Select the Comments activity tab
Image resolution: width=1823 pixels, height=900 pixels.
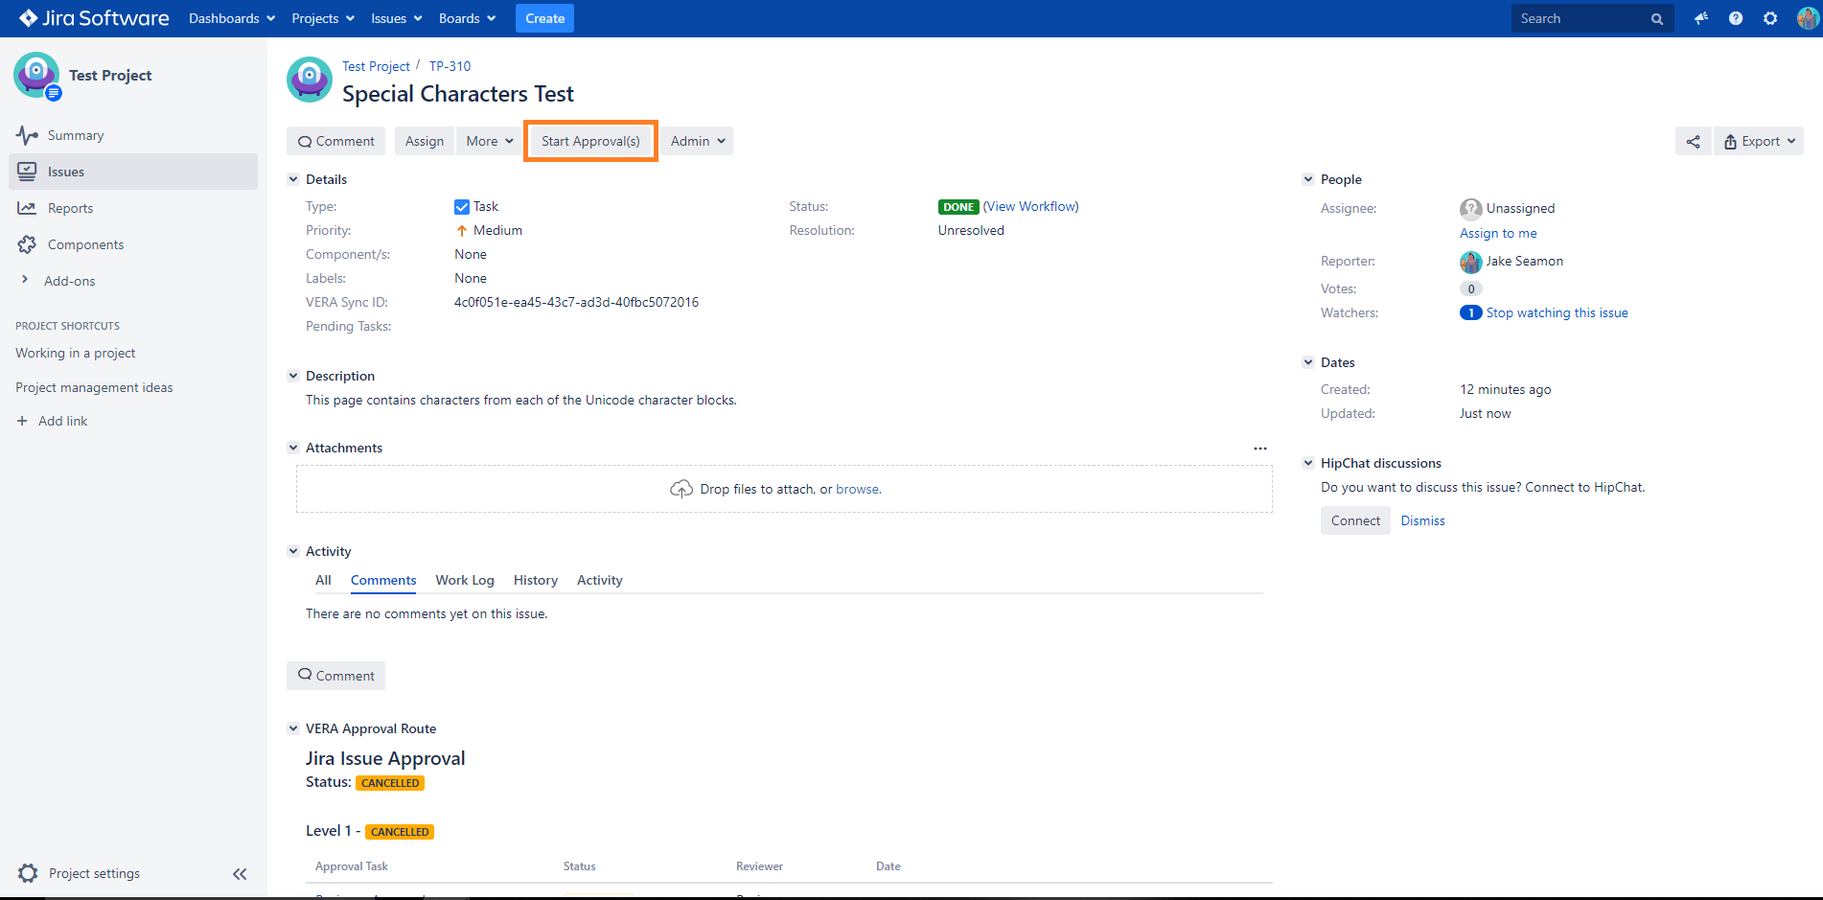click(383, 580)
